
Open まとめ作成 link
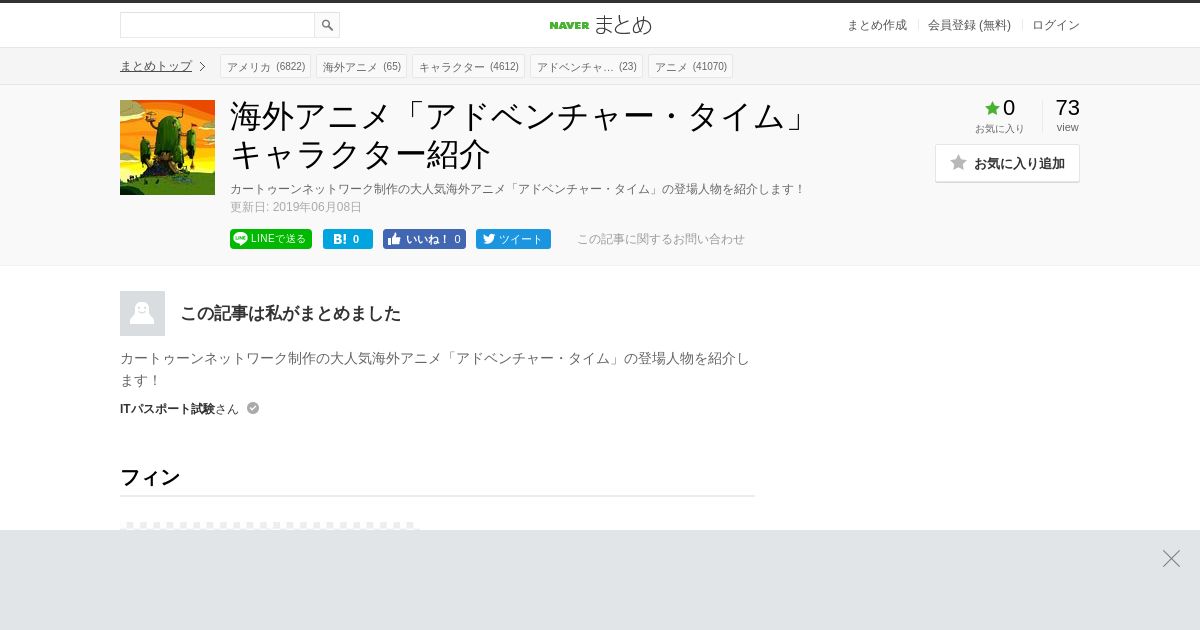pos(877,25)
